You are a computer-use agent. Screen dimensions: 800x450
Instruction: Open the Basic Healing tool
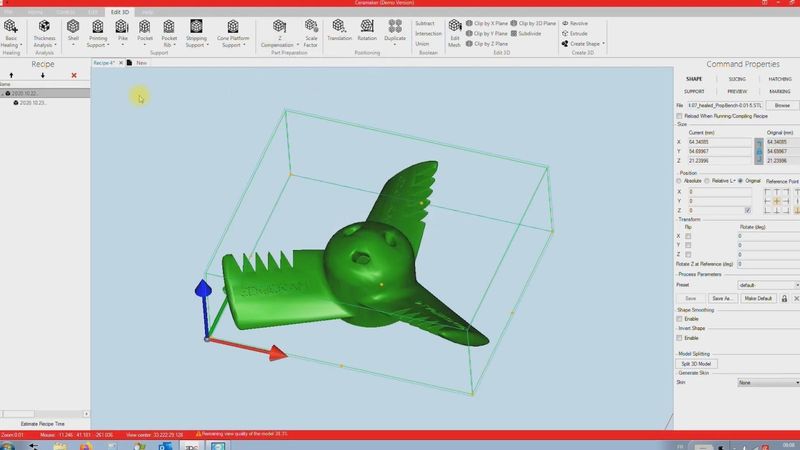click(12, 27)
